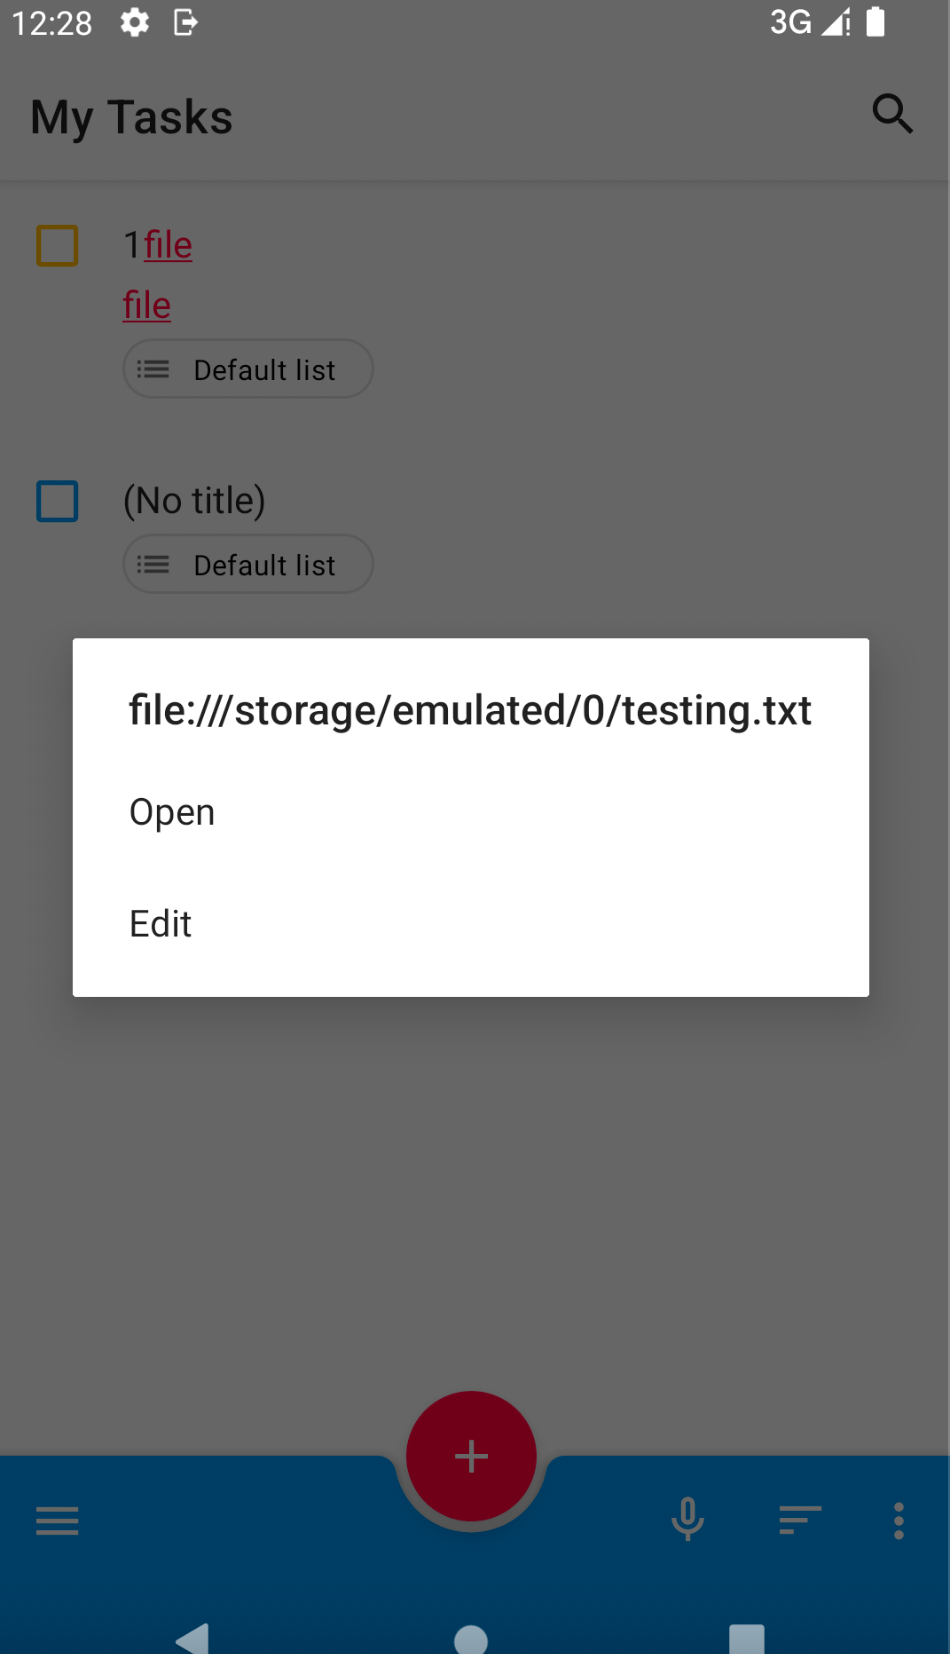Open the Default list chip under 1file
This screenshot has height=1654, width=950.
pyautogui.click(x=247, y=369)
